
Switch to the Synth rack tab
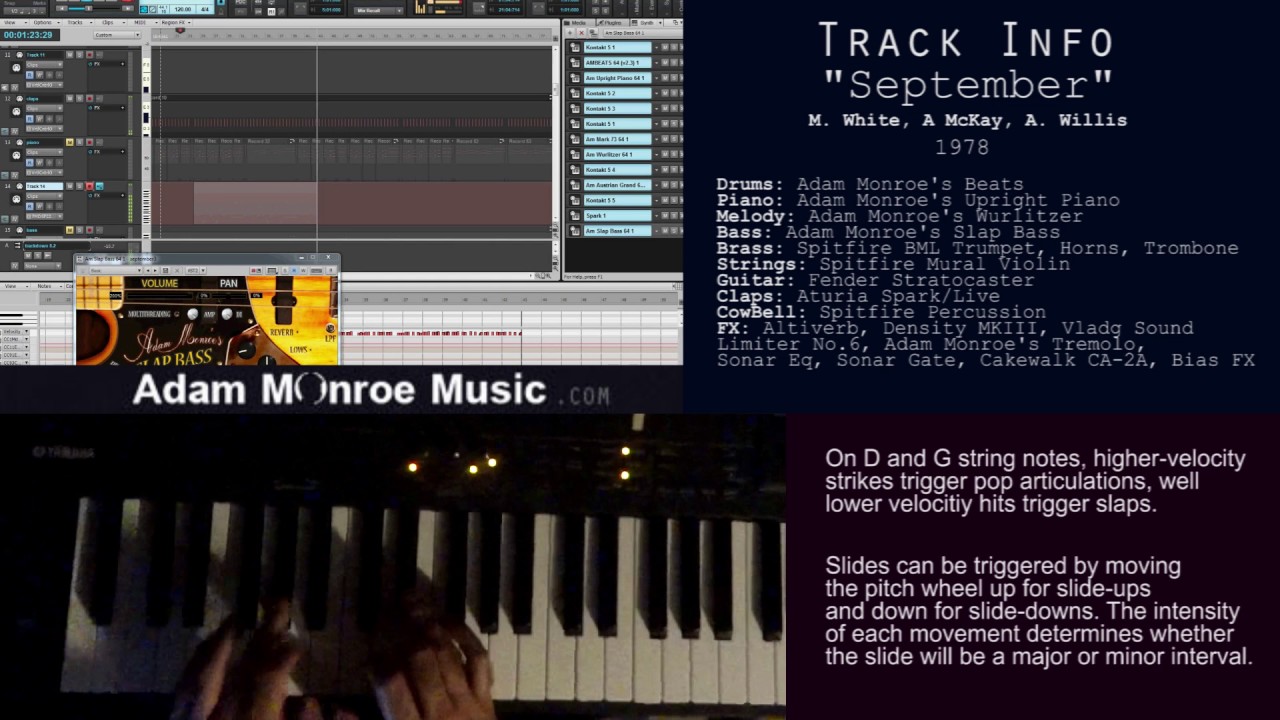(646, 23)
